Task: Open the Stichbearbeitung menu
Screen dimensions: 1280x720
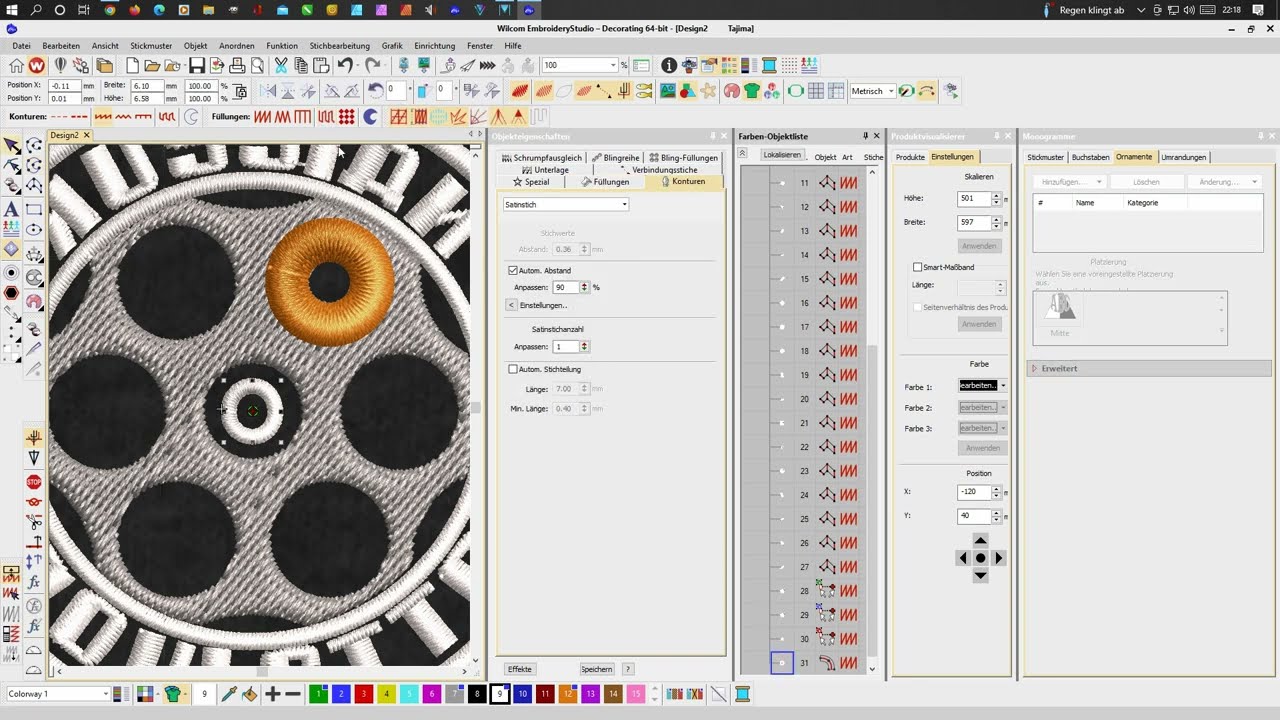Action: pos(339,46)
